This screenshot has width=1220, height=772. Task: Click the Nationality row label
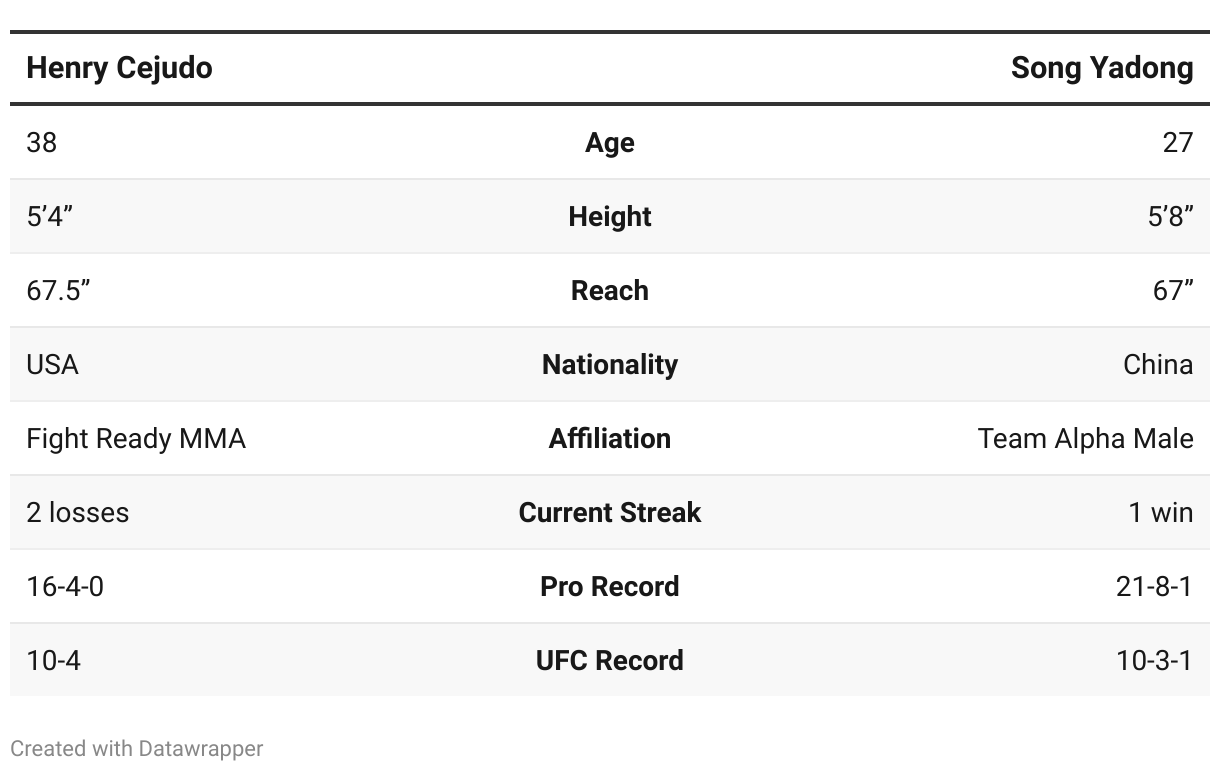click(x=609, y=365)
